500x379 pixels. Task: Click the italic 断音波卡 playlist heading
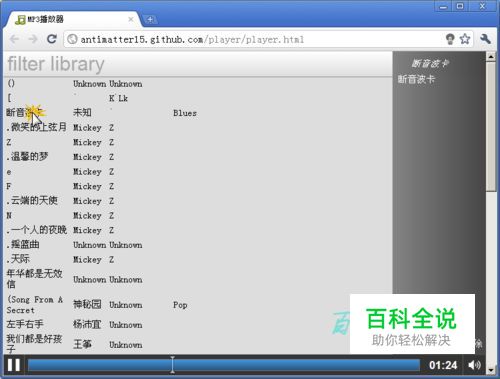tap(430, 63)
